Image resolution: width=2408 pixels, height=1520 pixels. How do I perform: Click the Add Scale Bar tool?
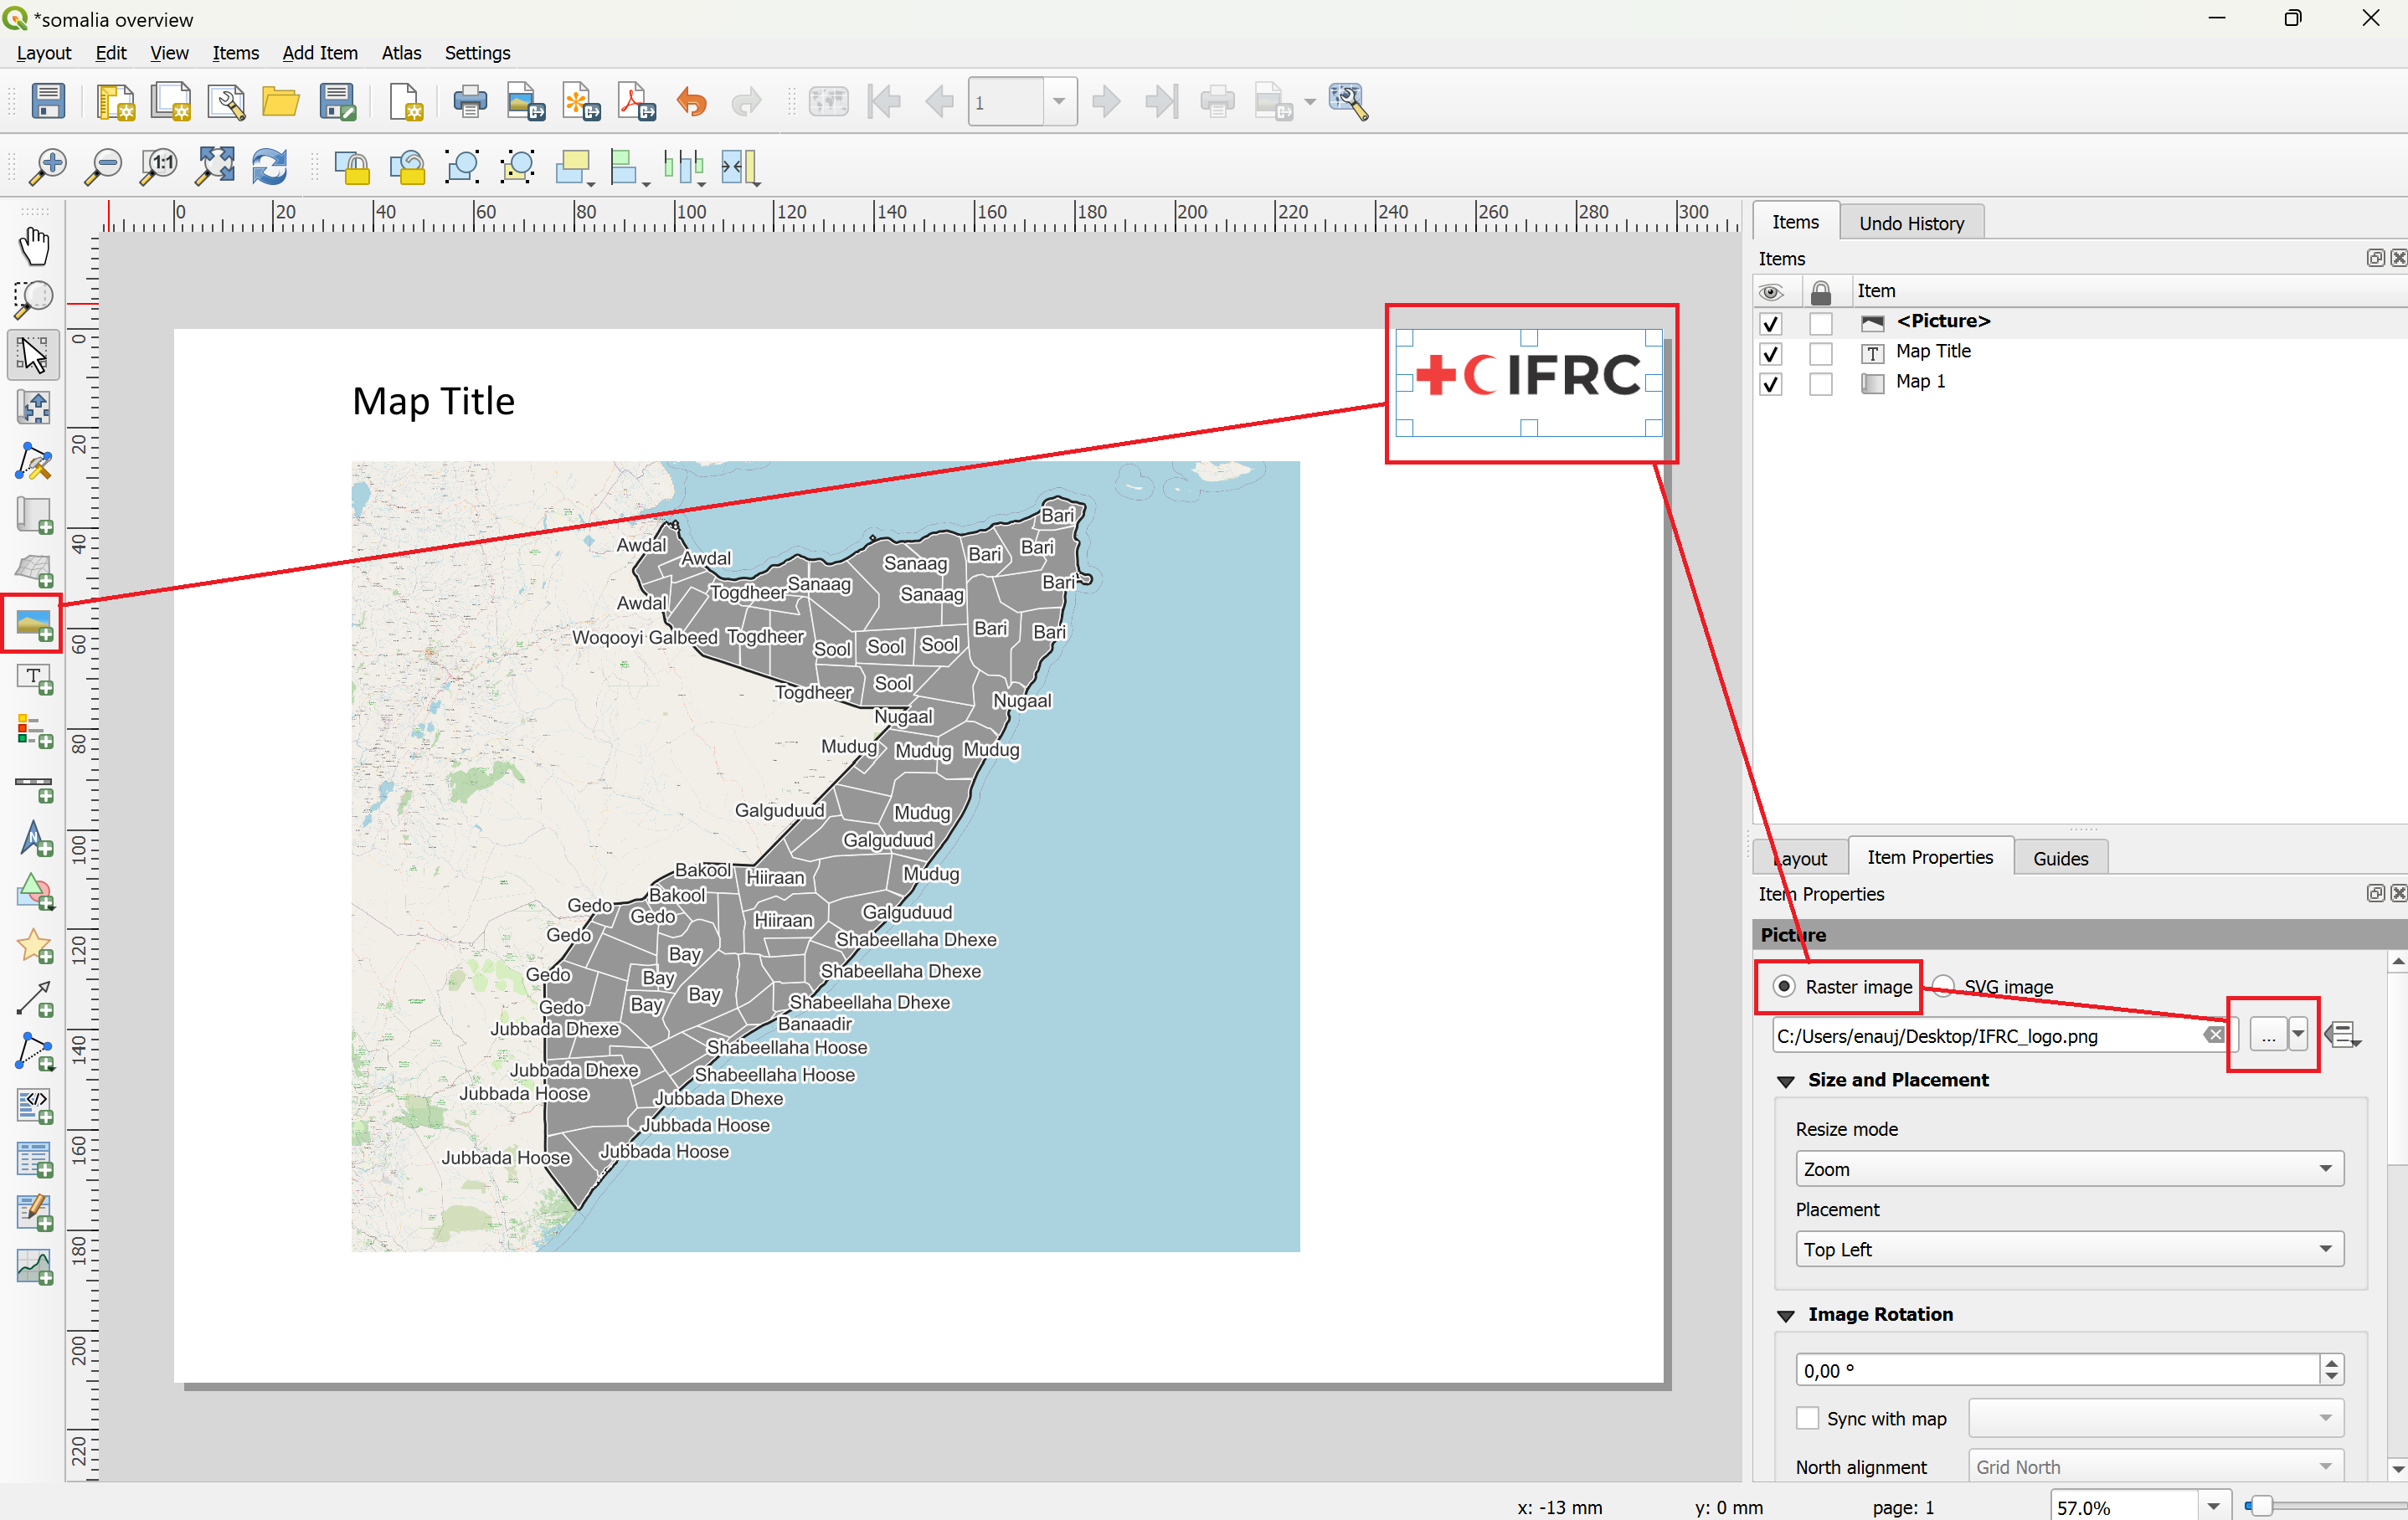[x=33, y=786]
